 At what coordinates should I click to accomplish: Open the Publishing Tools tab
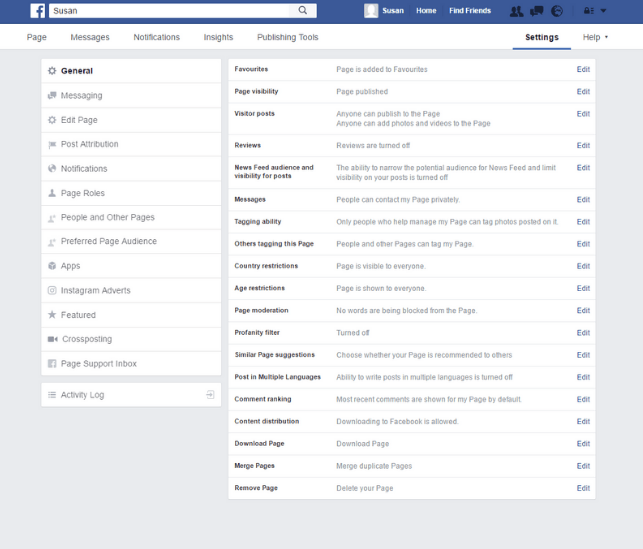coord(287,38)
